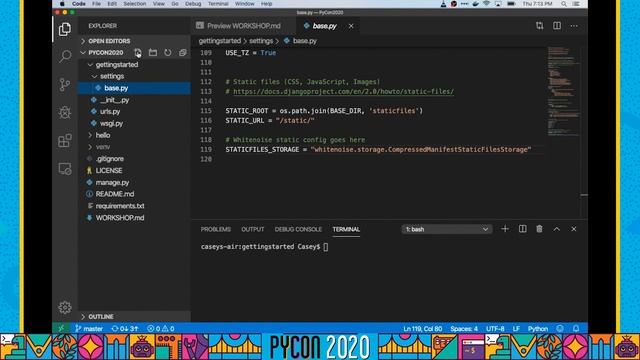Image resolution: width=640 pixels, height=360 pixels.
Task: Switch to the DEBUG CONSOLE tab
Action: click(x=298, y=229)
